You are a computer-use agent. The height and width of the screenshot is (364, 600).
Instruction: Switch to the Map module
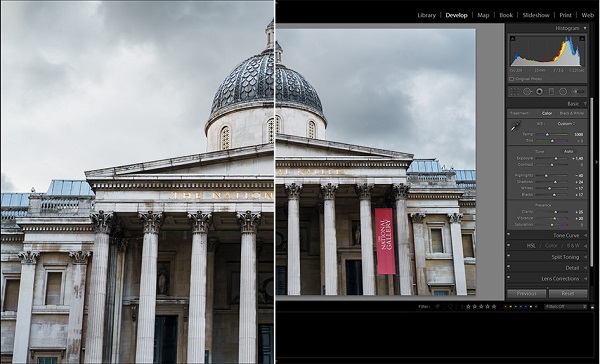[483, 15]
